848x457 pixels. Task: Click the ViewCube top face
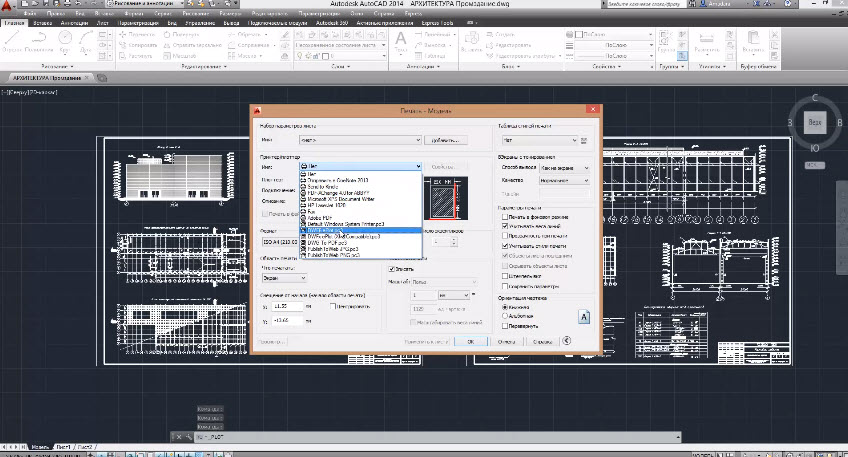815,122
